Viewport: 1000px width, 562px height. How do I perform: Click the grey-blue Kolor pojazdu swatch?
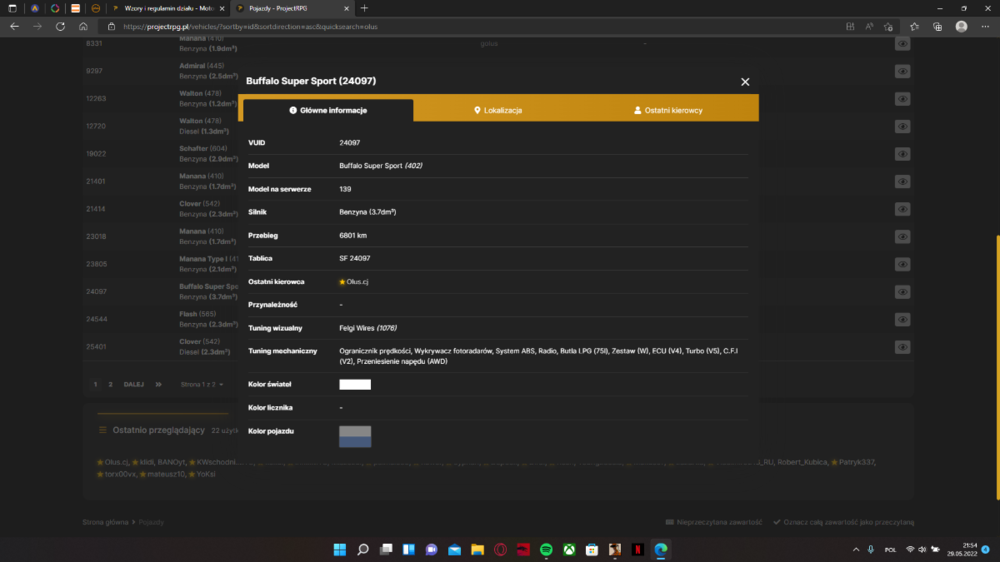[355, 436]
